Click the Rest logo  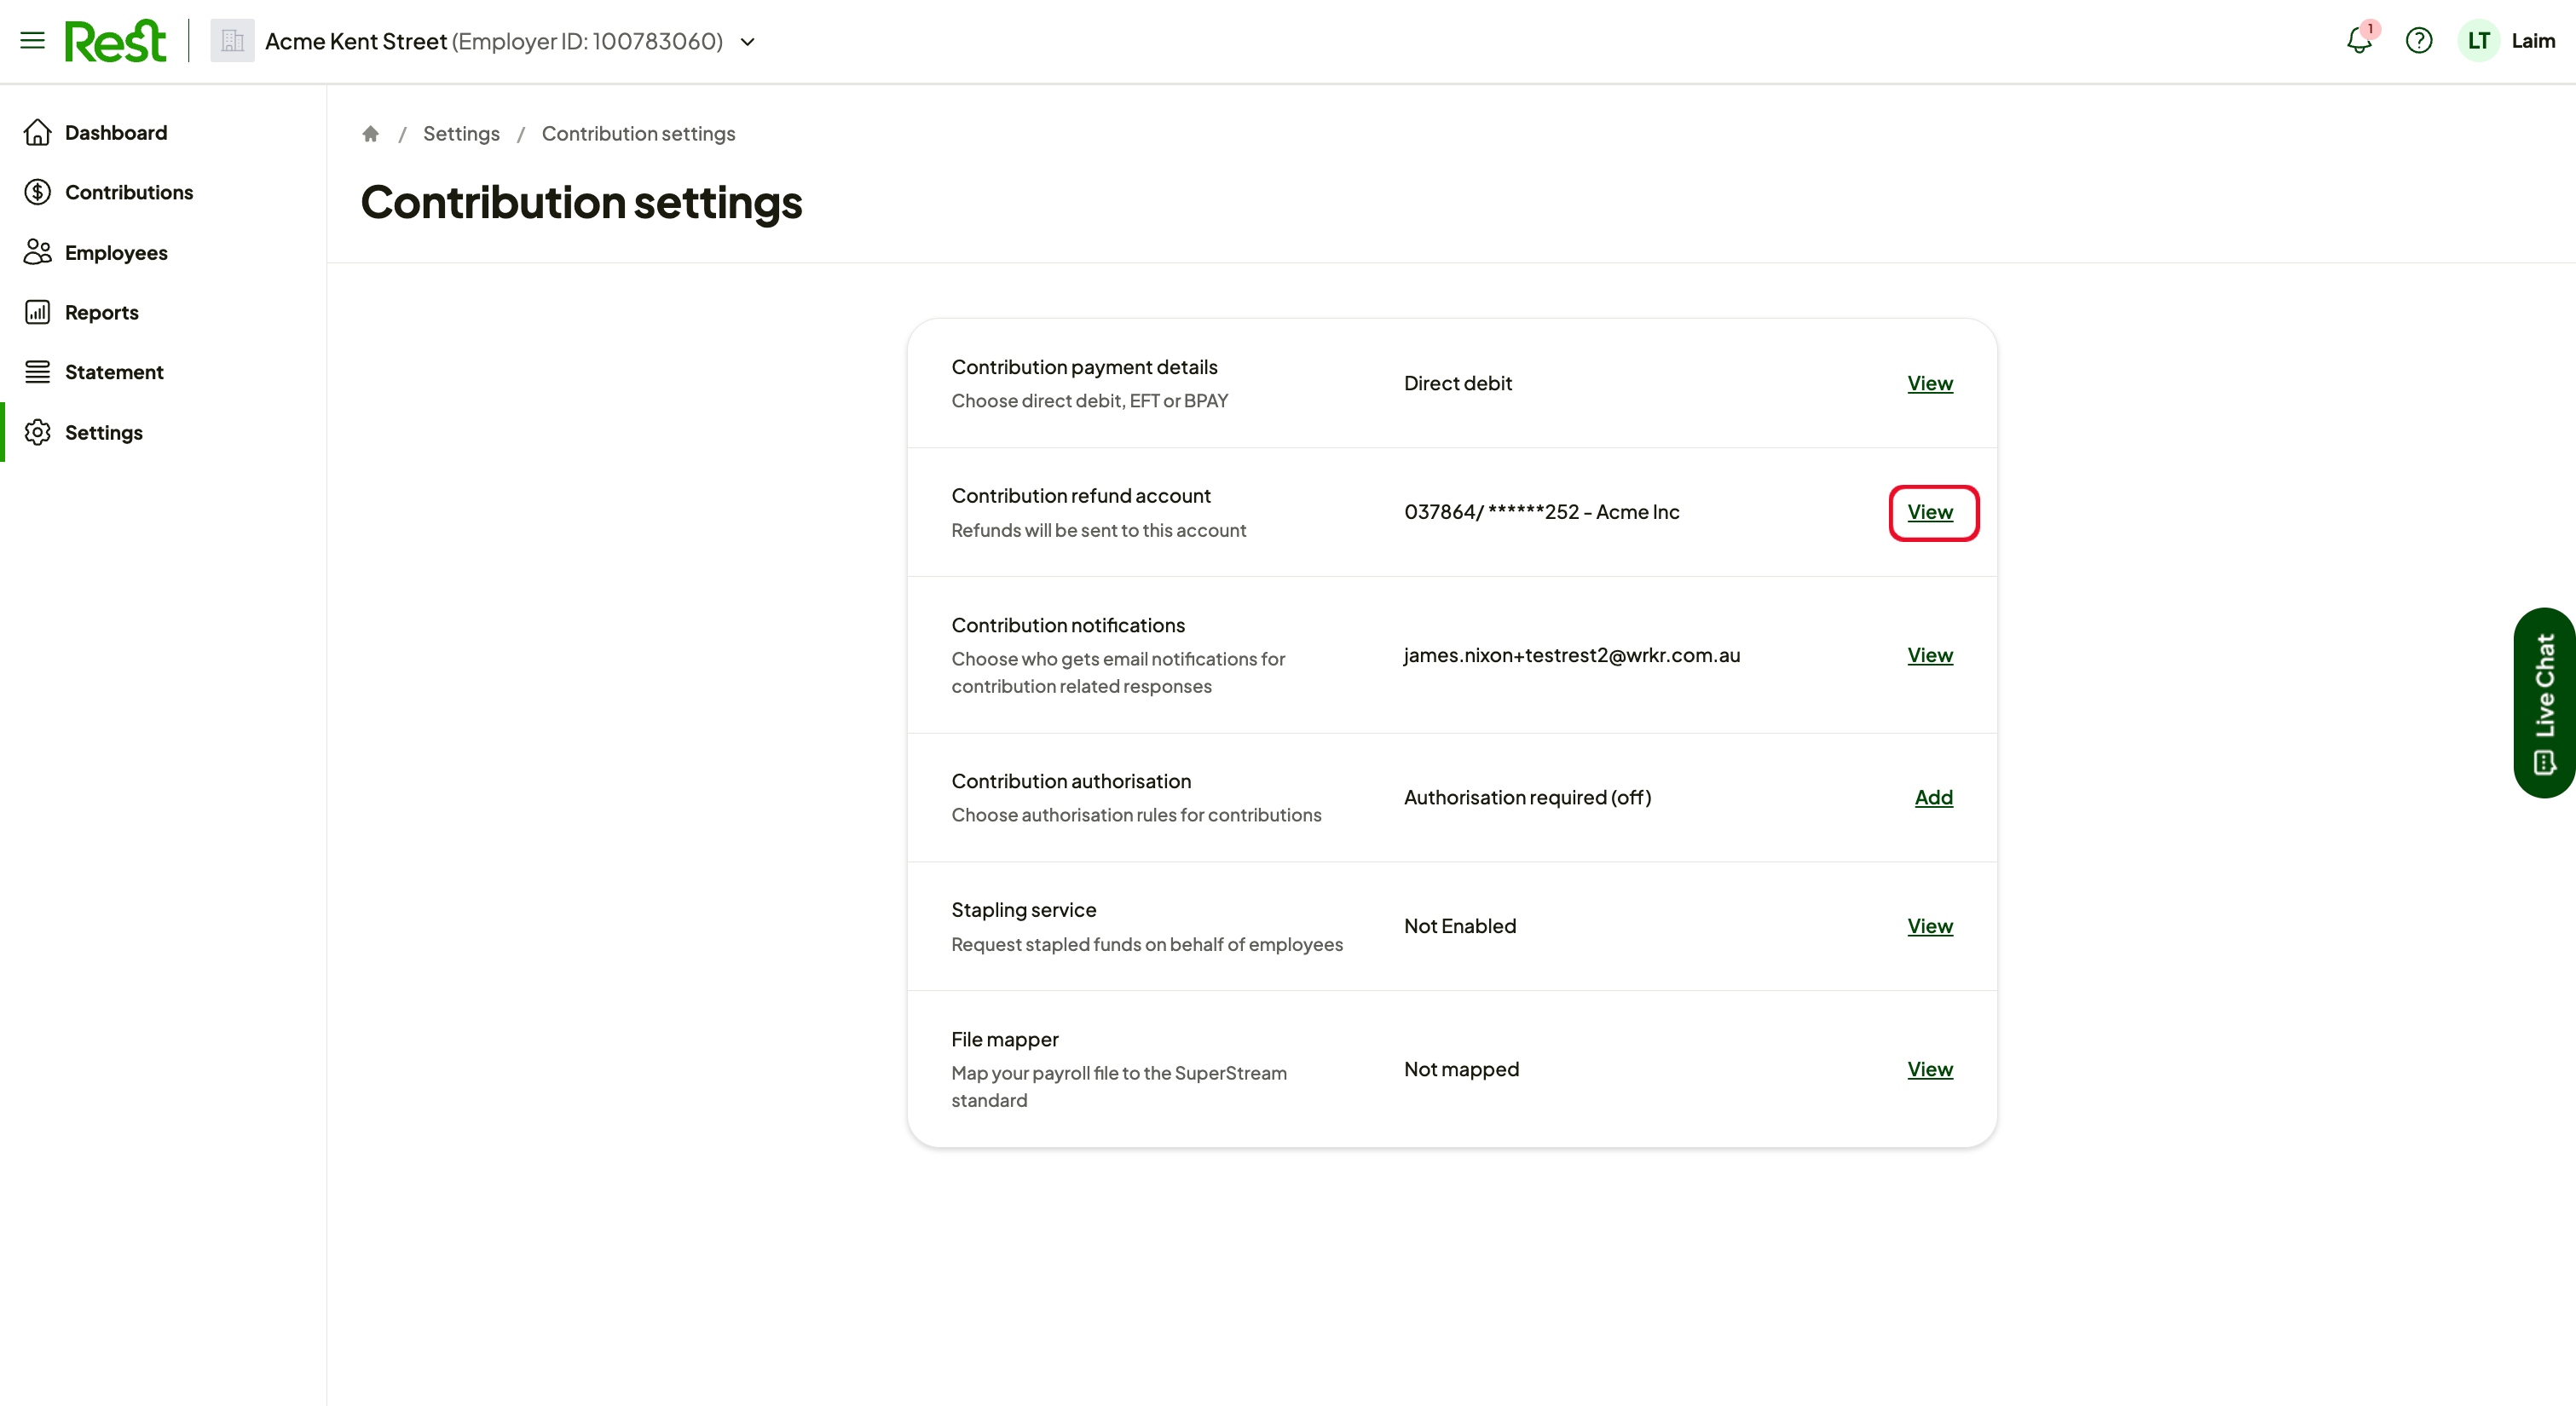115,41
